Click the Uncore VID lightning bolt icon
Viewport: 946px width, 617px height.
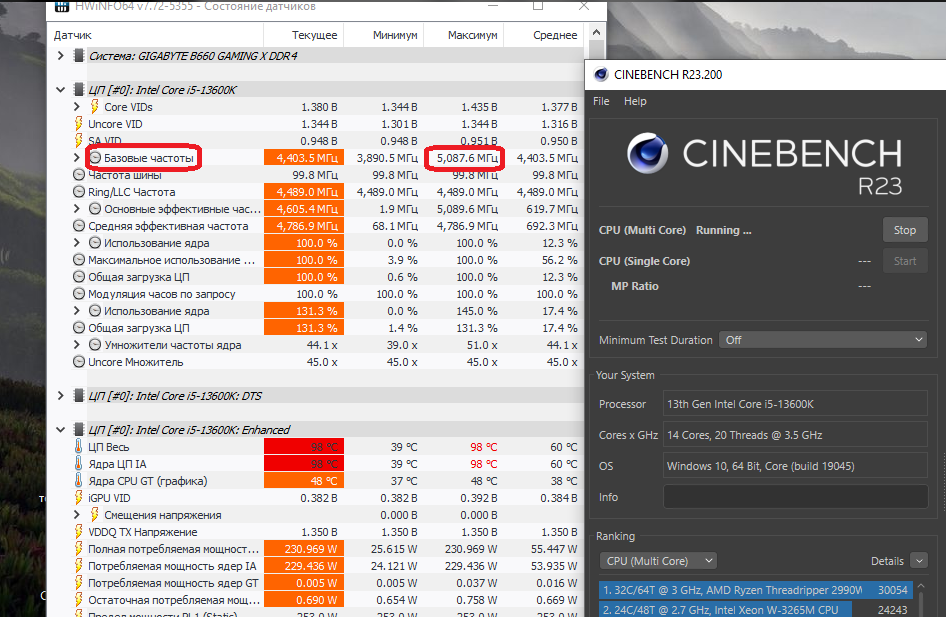78,124
